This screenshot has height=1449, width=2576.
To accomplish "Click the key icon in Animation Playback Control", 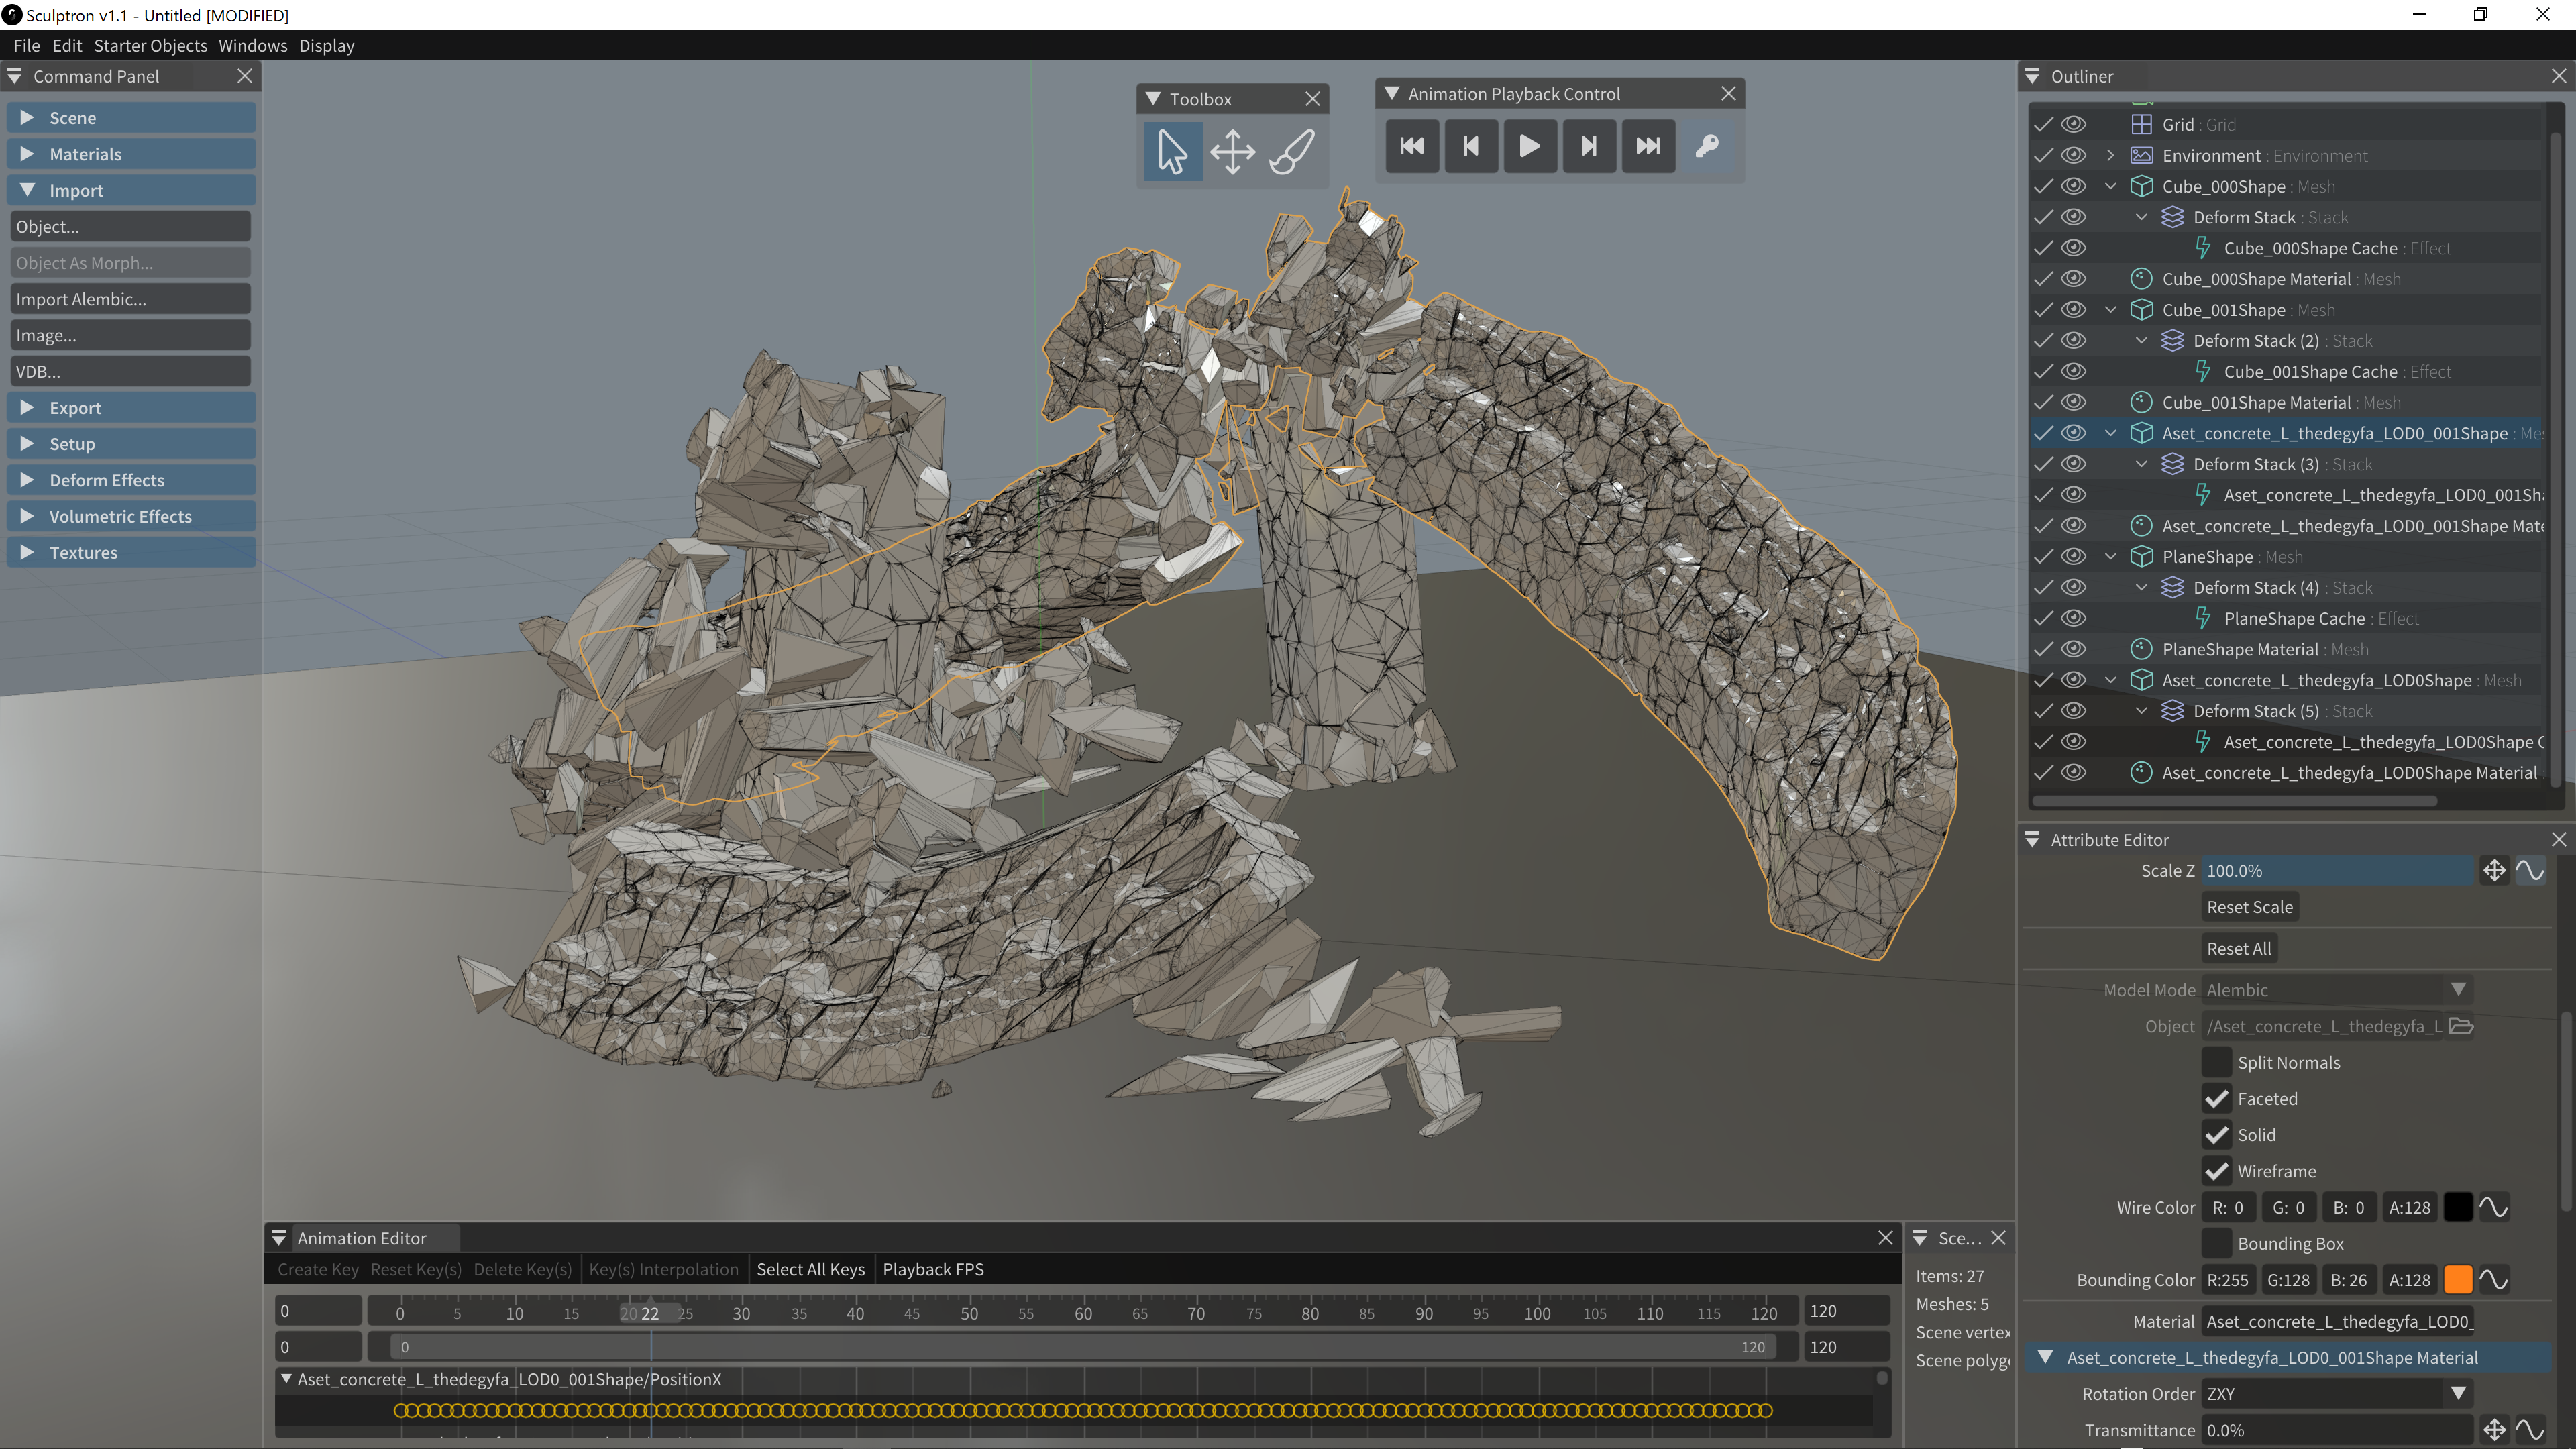I will (1707, 146).
